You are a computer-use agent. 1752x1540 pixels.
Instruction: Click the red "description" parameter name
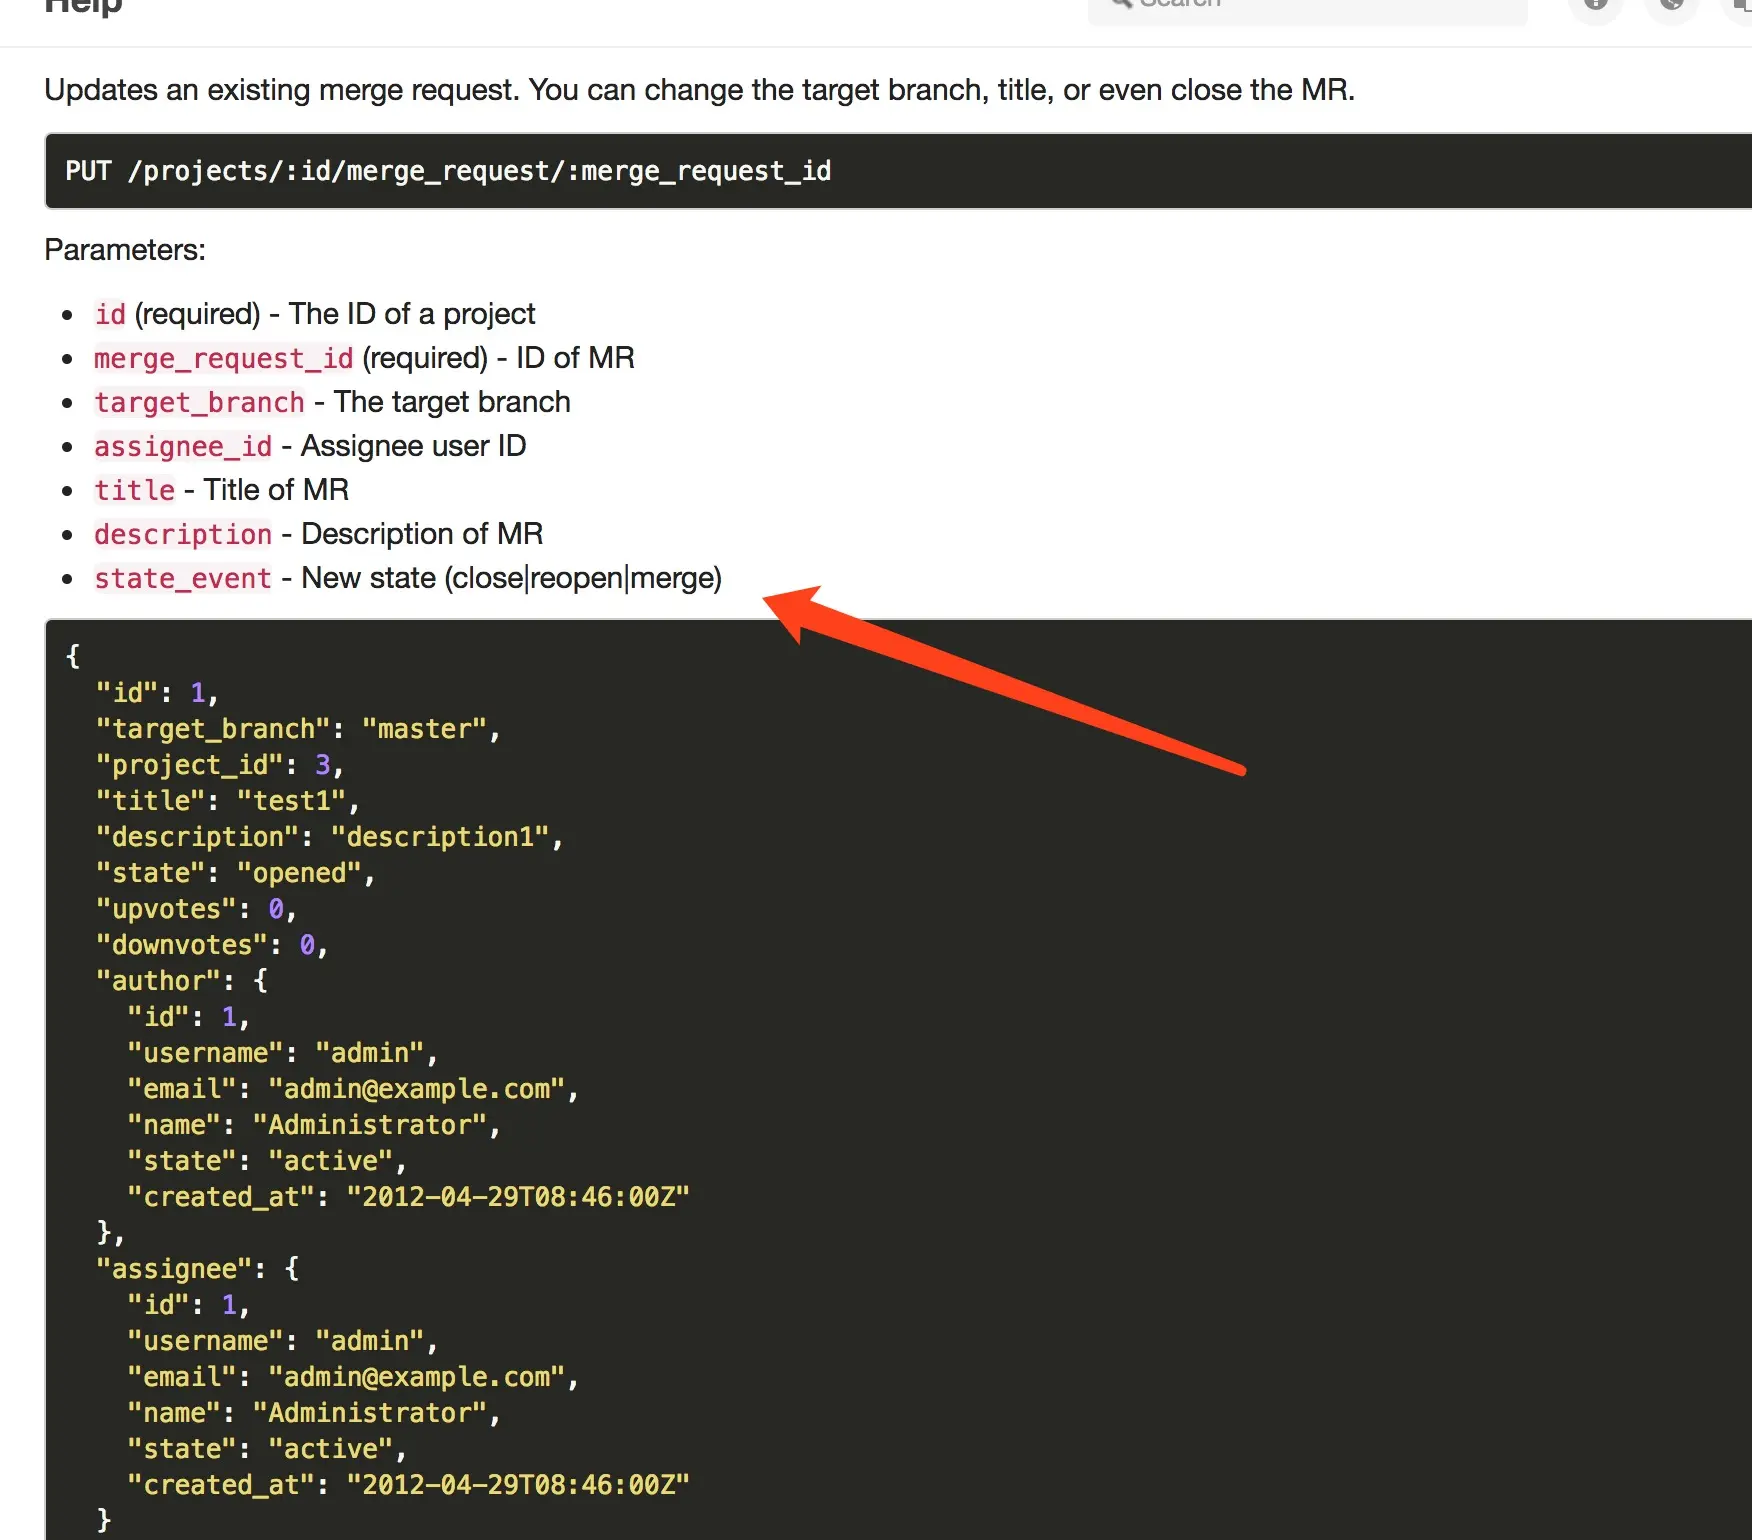[x=183, y=534]
